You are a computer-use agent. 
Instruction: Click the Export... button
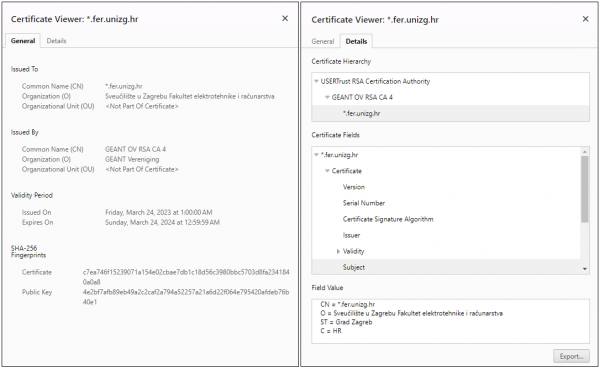pyautogui.click(x=571, y=356)
